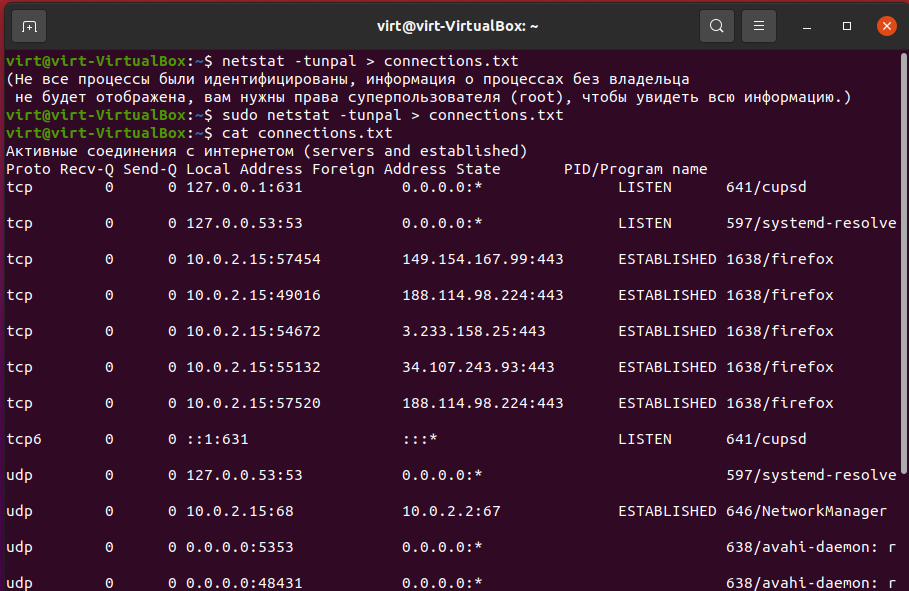Click the cat connections.txt command

pos(307,133)
